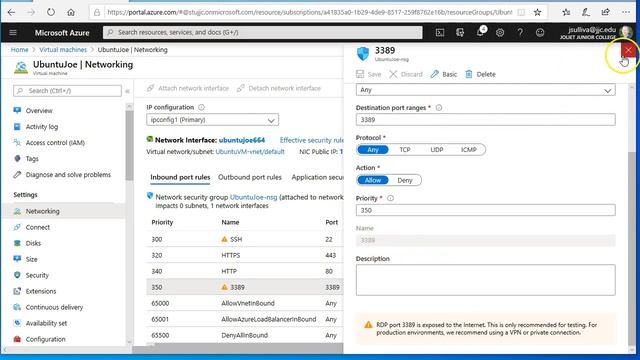This screenshot has height=360, width=640.
Task: Select the DenyAllInBound rule row
Action: tap(245, 335)
